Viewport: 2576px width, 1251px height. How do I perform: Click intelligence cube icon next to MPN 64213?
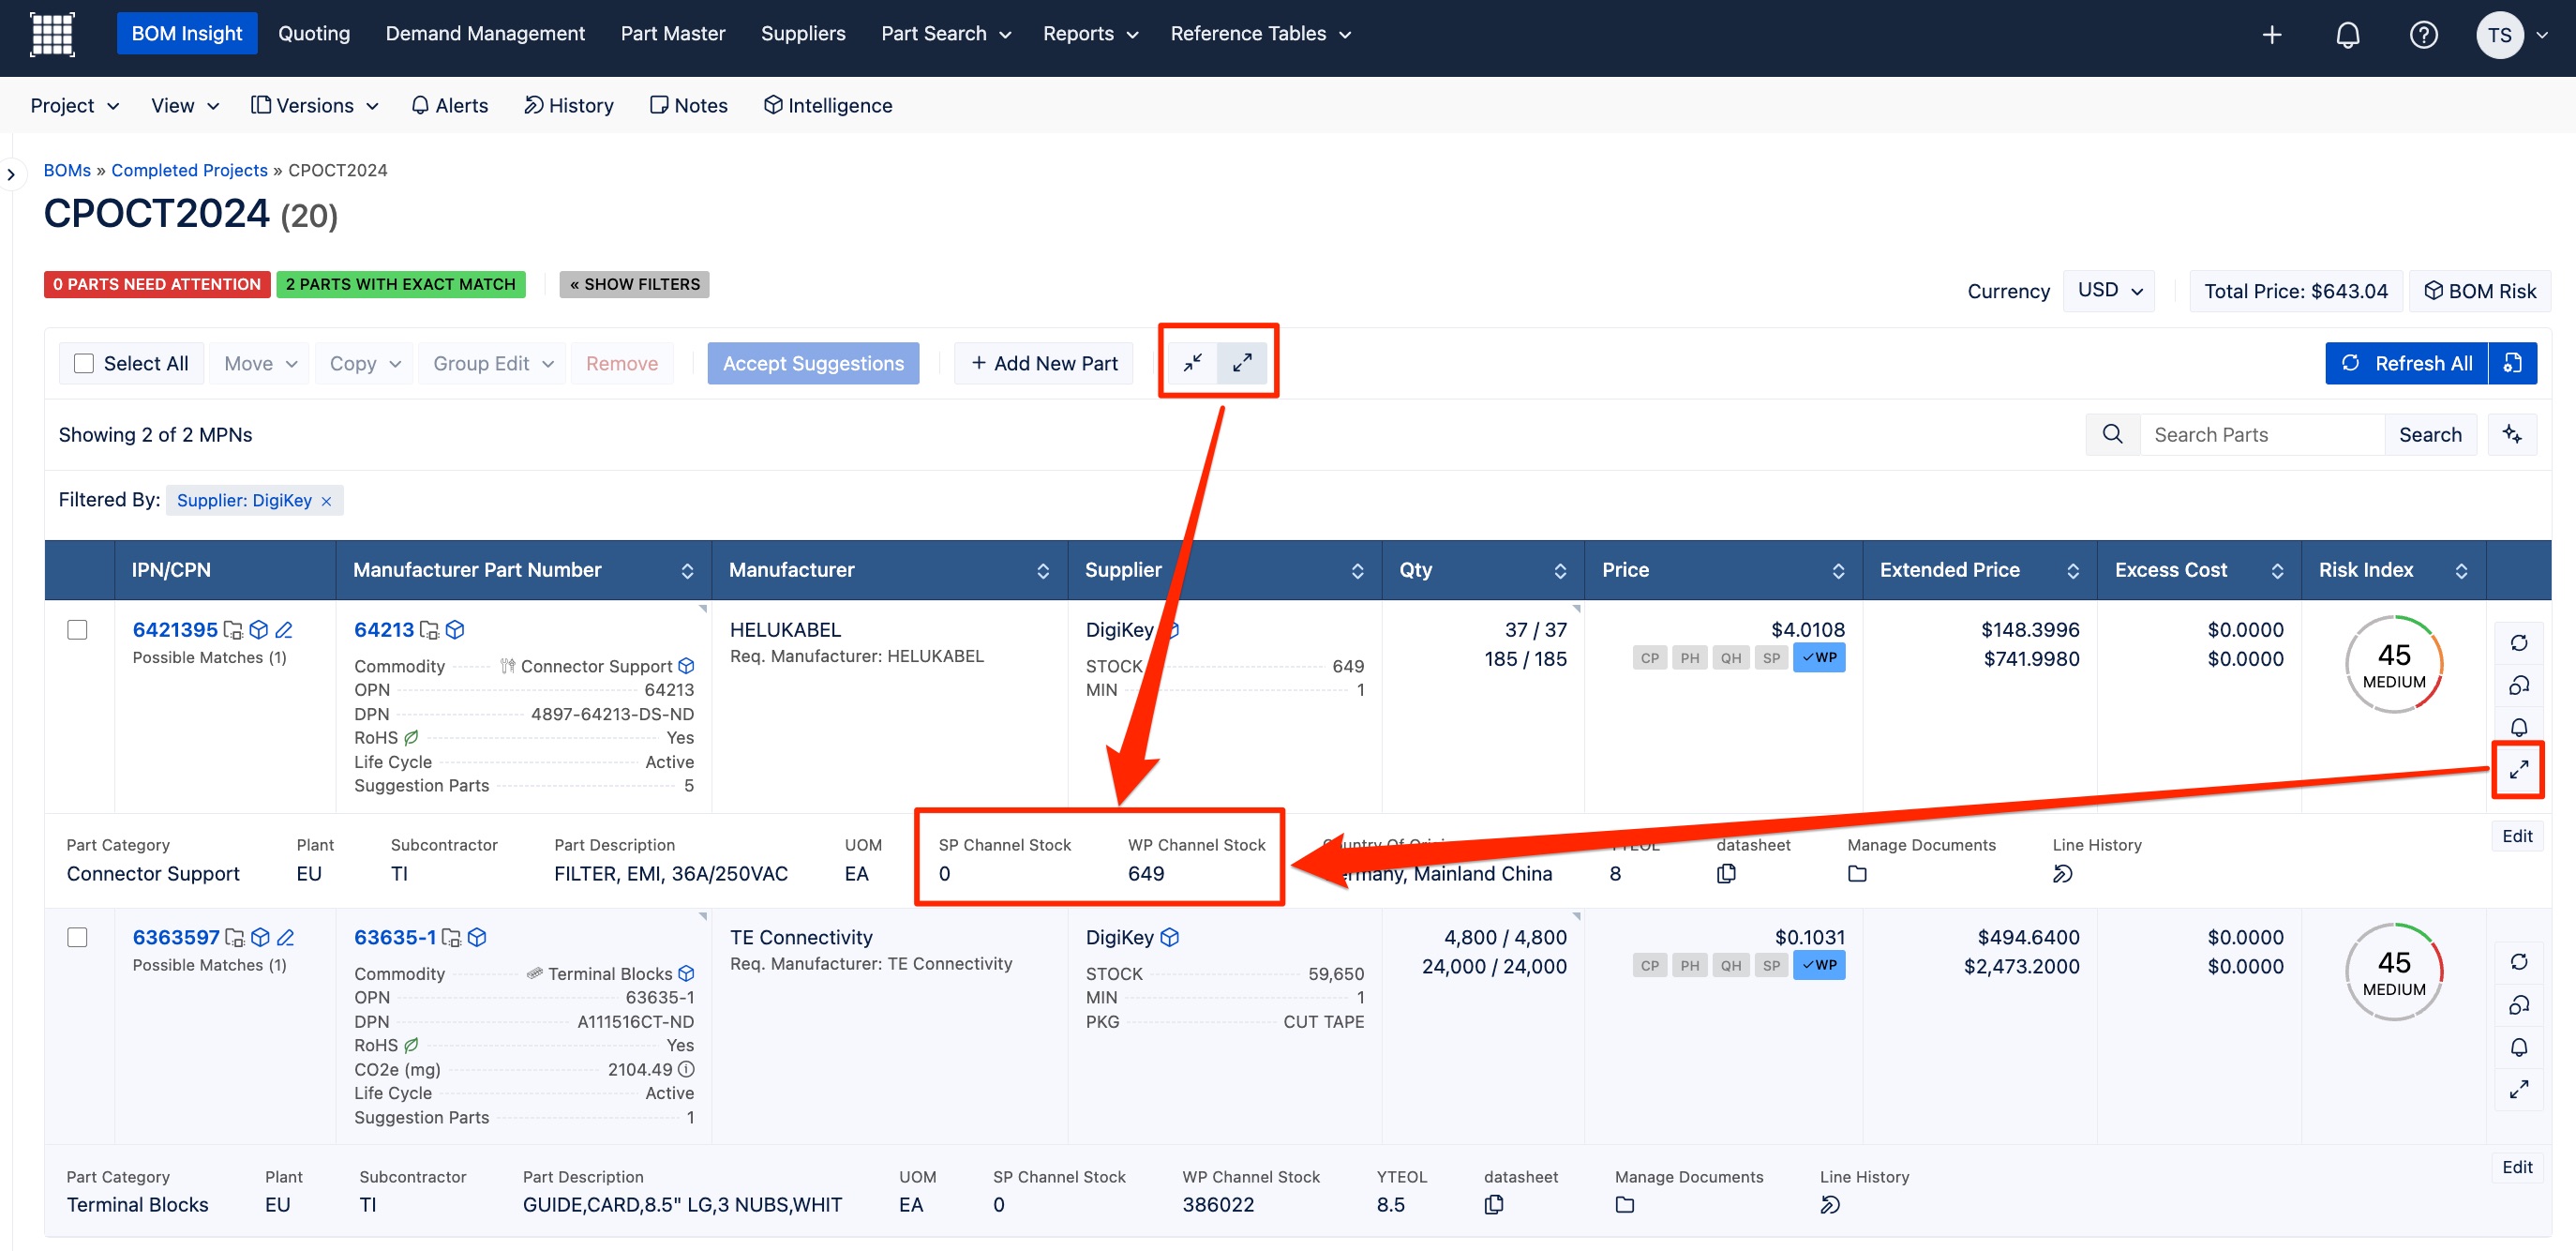click(x=455, y=630)
